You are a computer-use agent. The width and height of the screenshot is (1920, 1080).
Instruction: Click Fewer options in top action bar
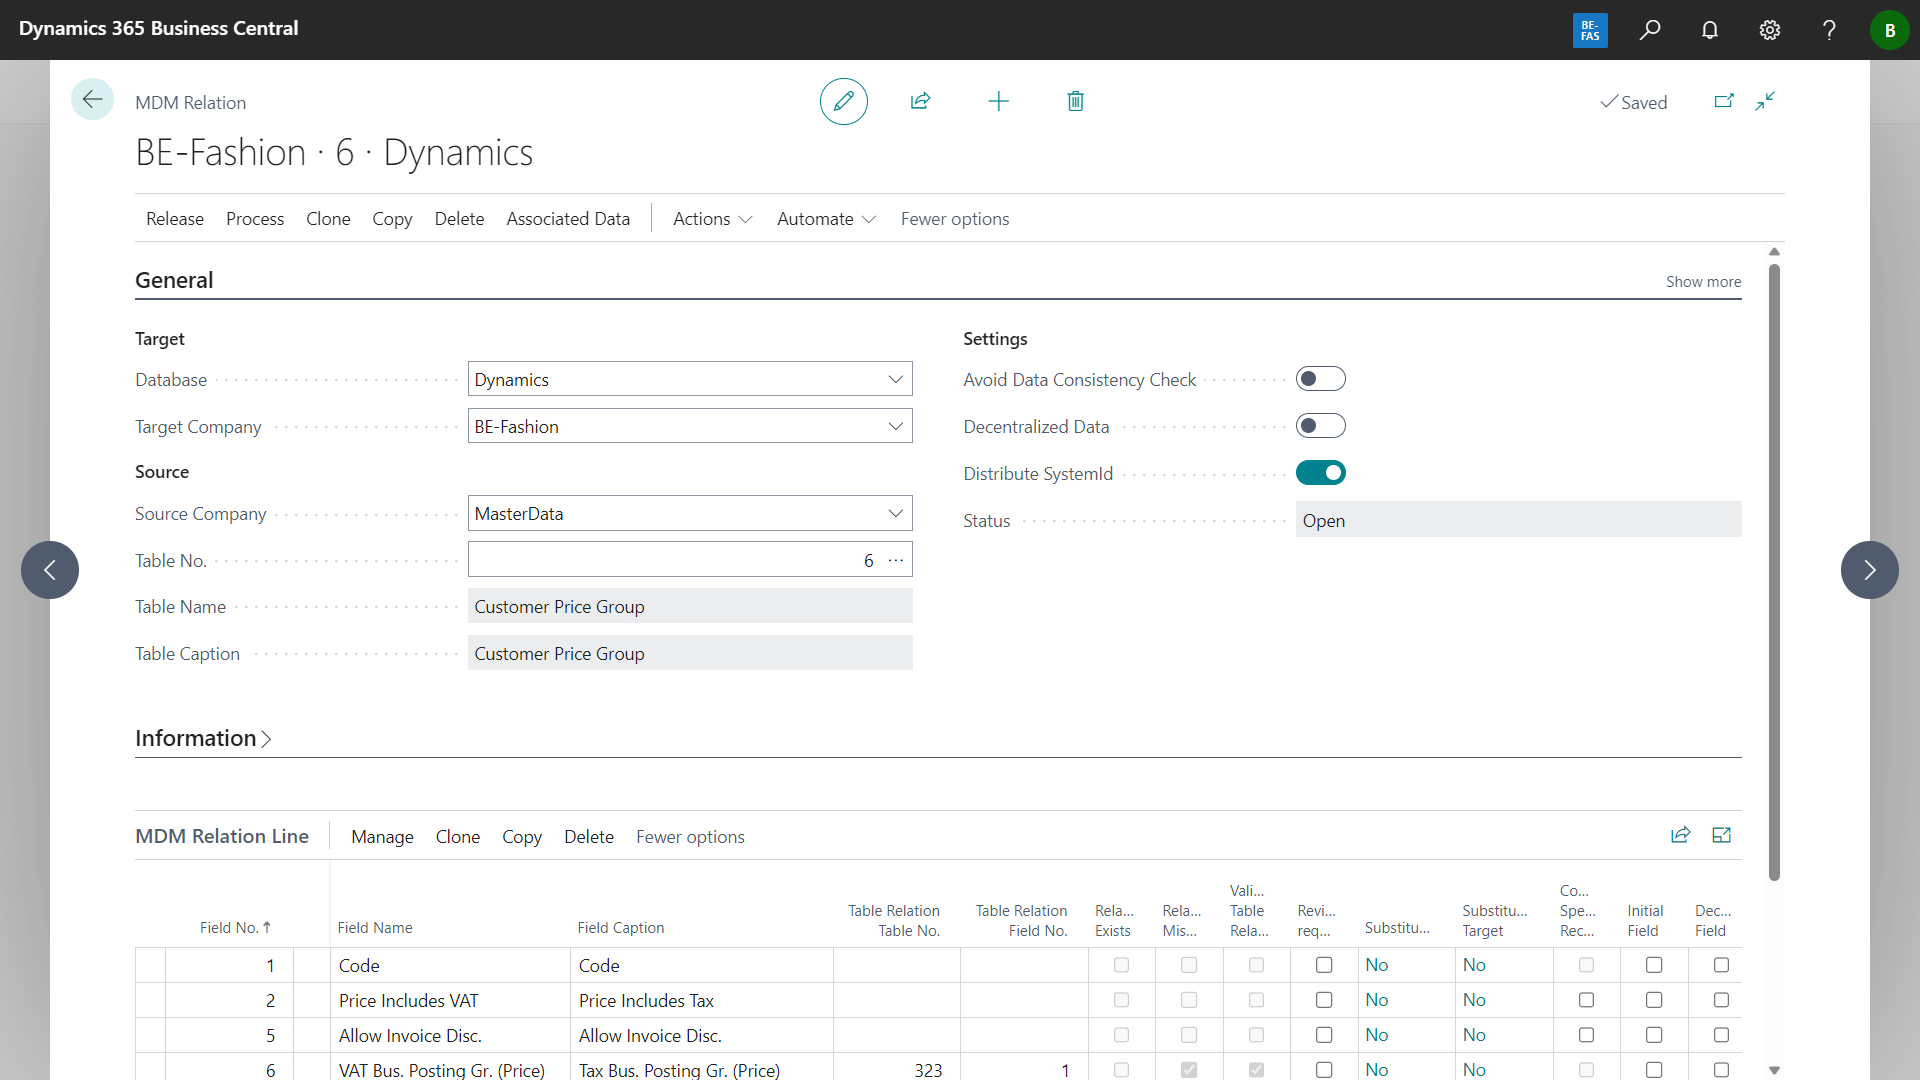pos(955,219)
